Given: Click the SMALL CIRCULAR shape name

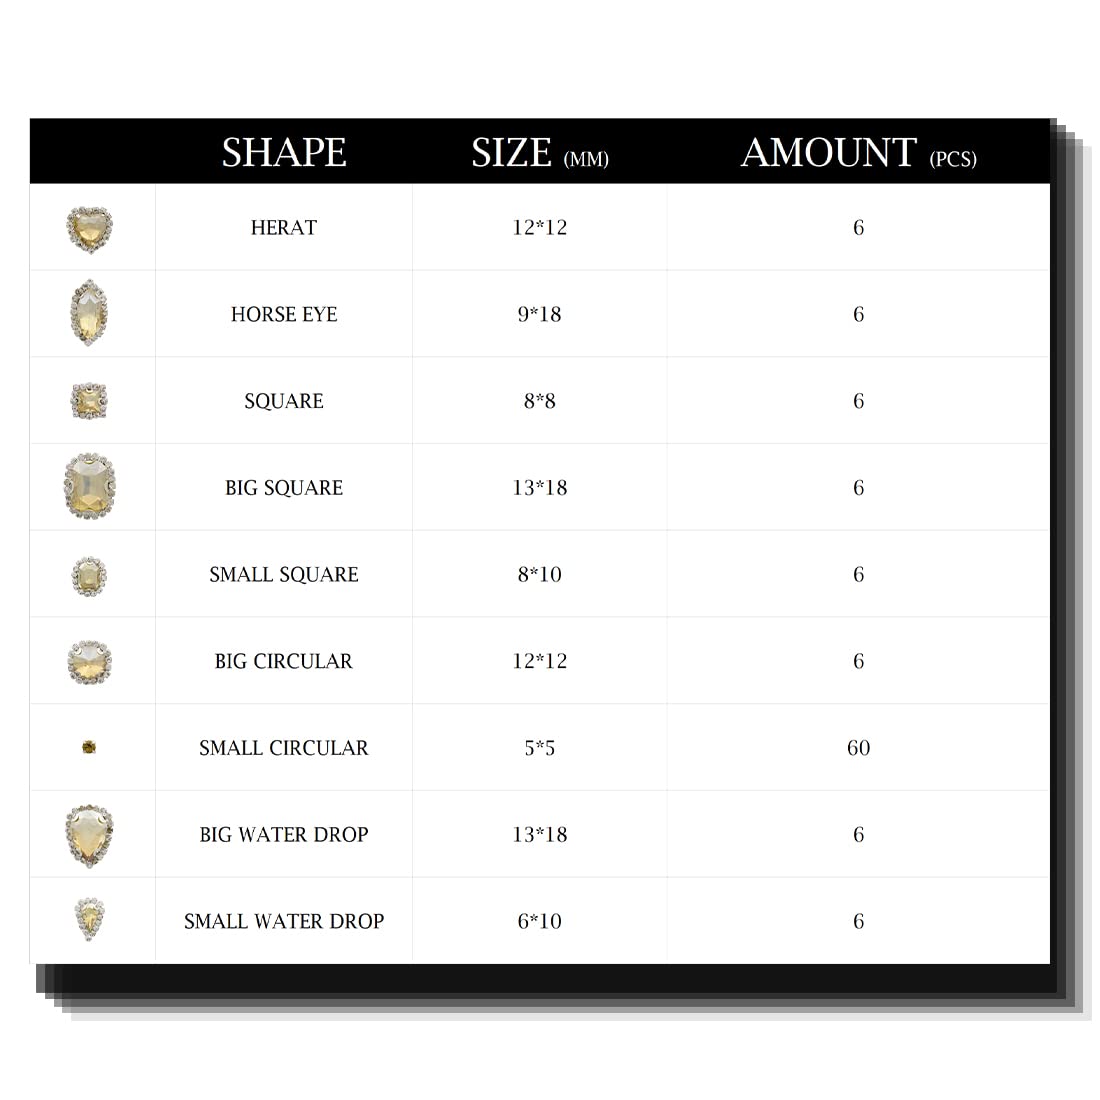Looking at the screenshot, I should tap(284, 748).
